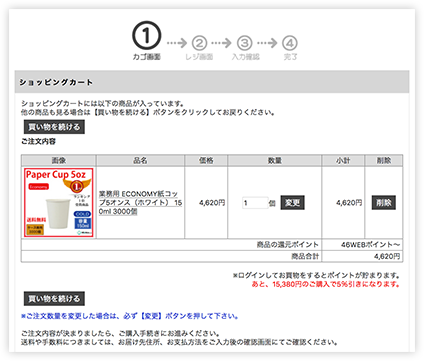This screenshot has height=361, width=424.
Task: Click the 削除 column header
Action: point(384,161)
